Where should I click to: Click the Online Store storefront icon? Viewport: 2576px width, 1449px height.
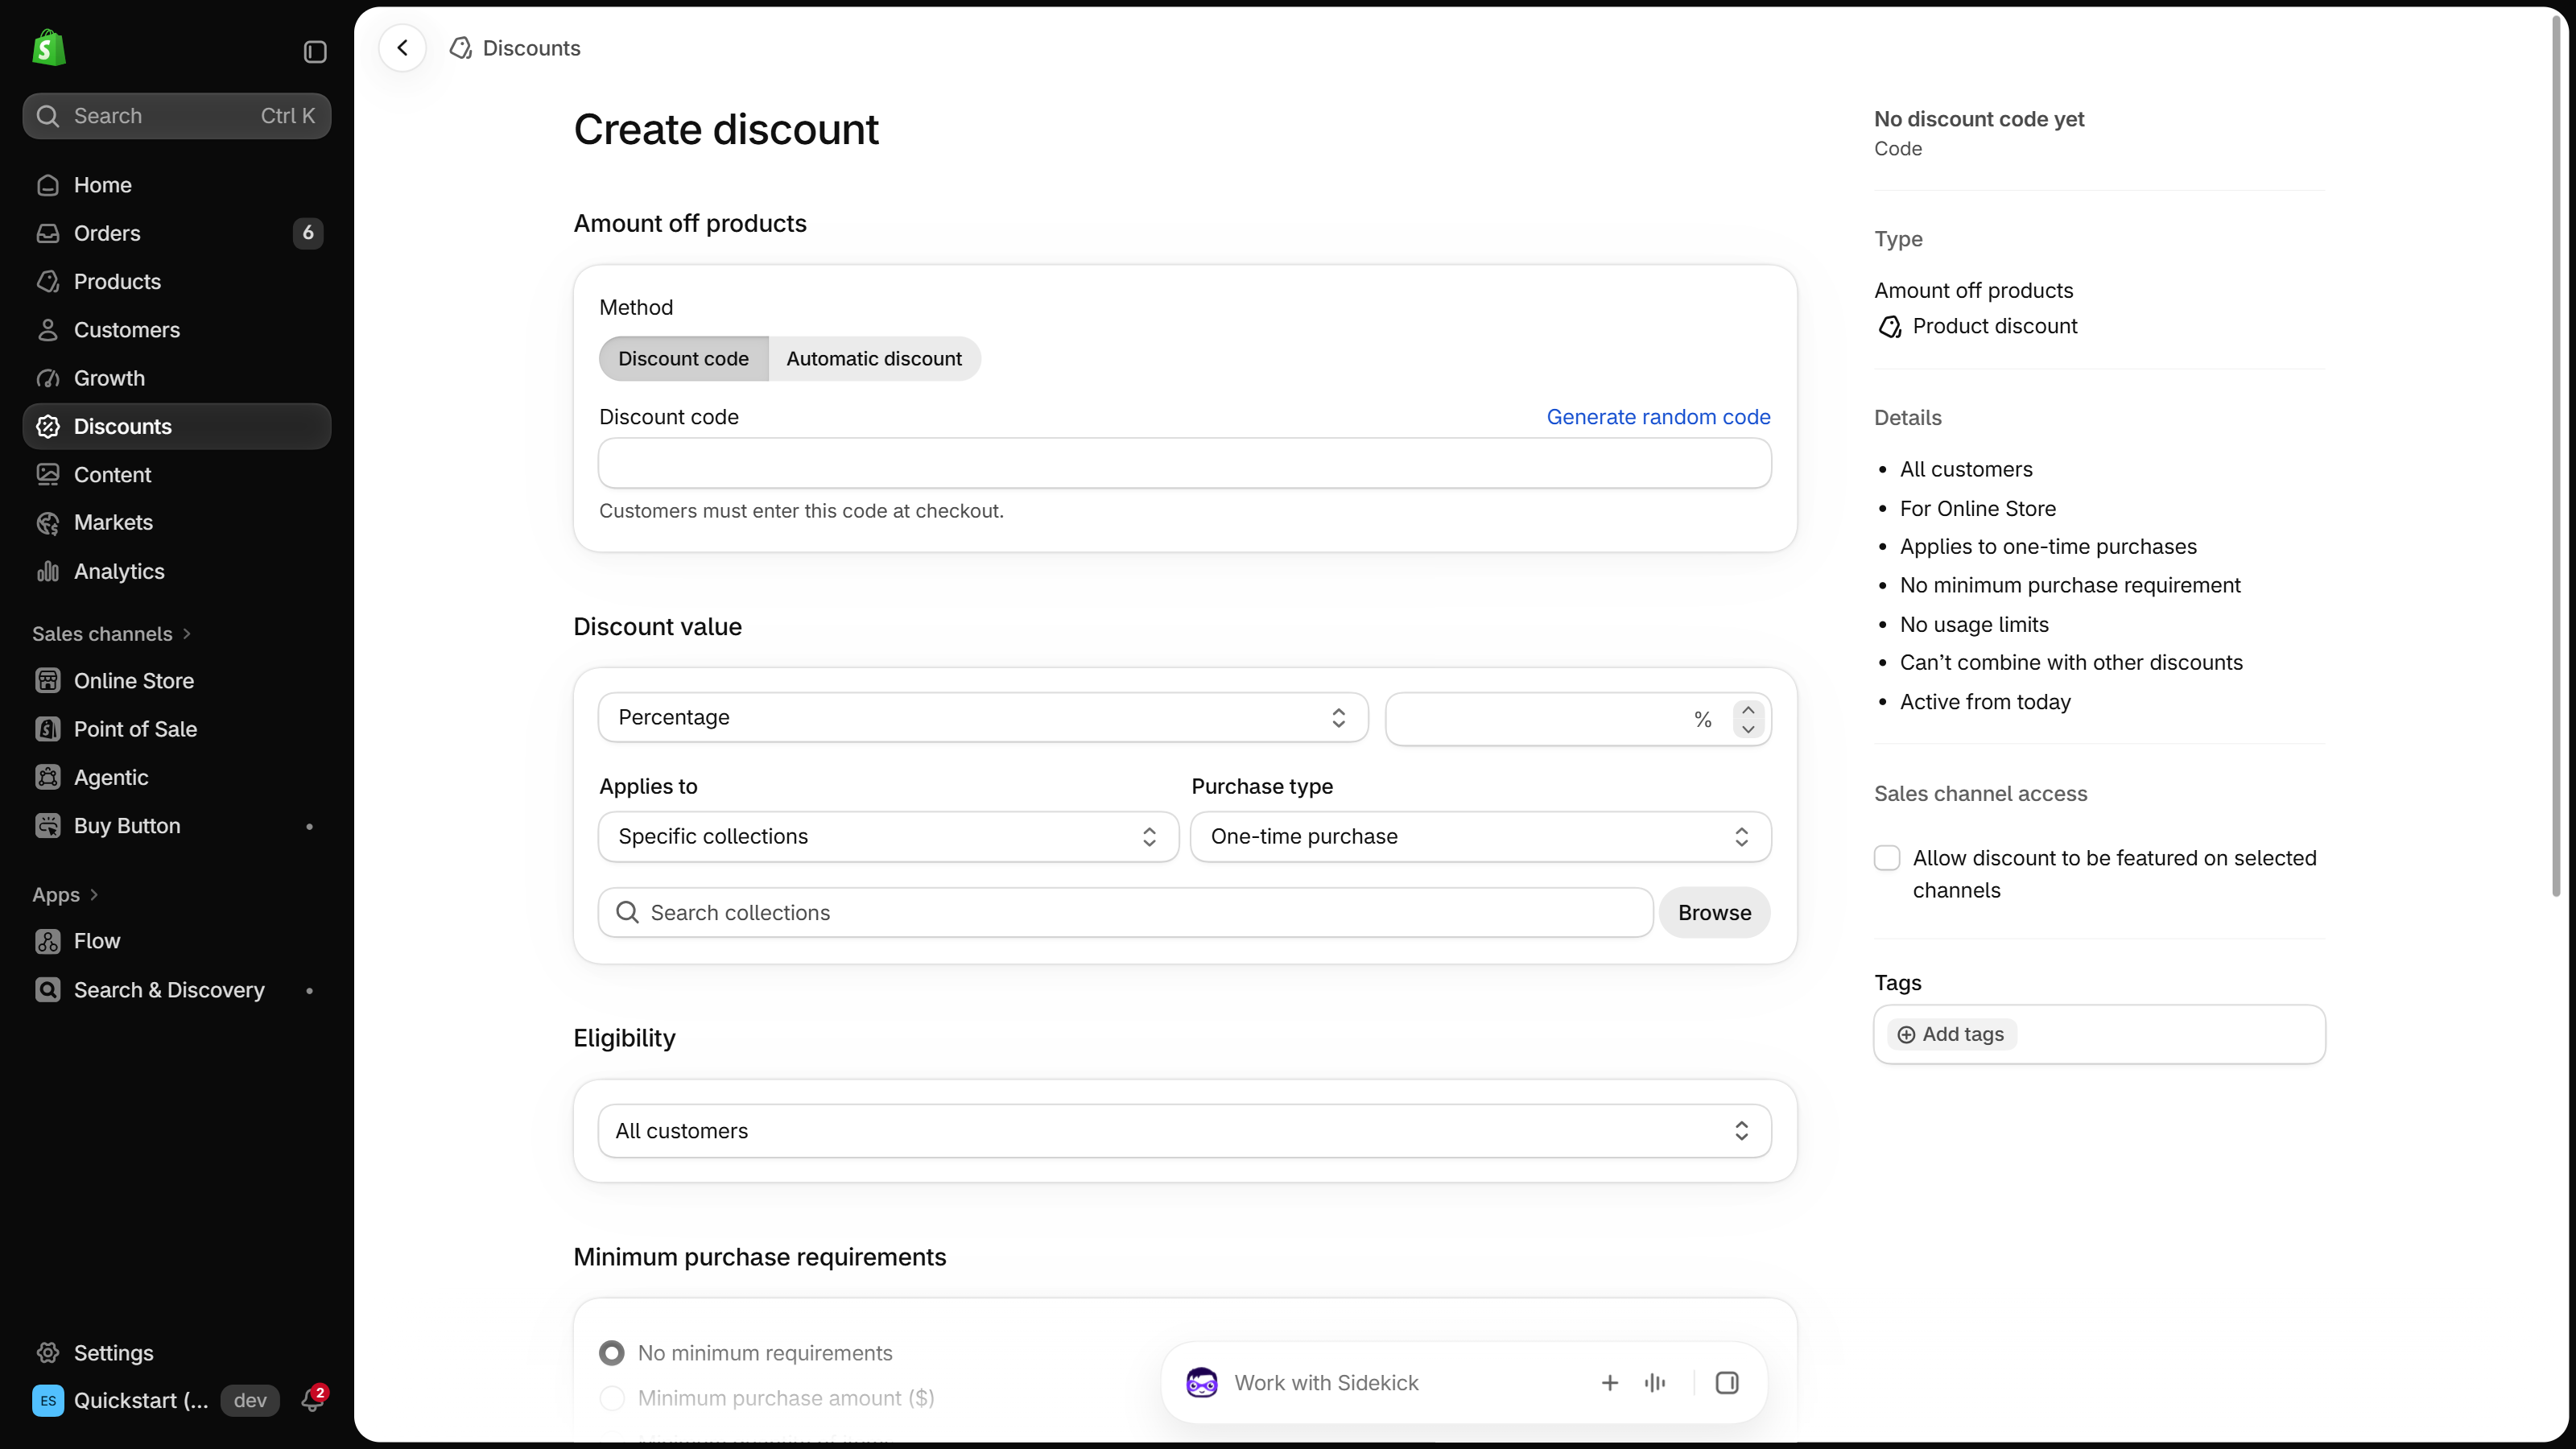48,680
